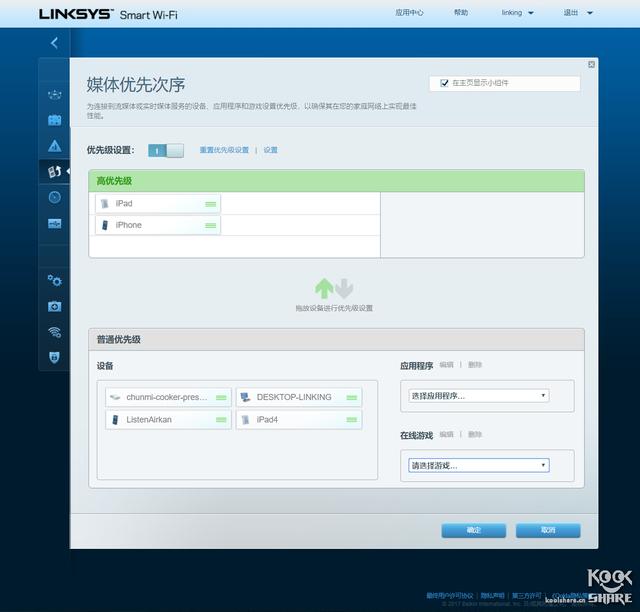
Task: Click the 设置 link next to reset
Action: (x=270, y=150)
